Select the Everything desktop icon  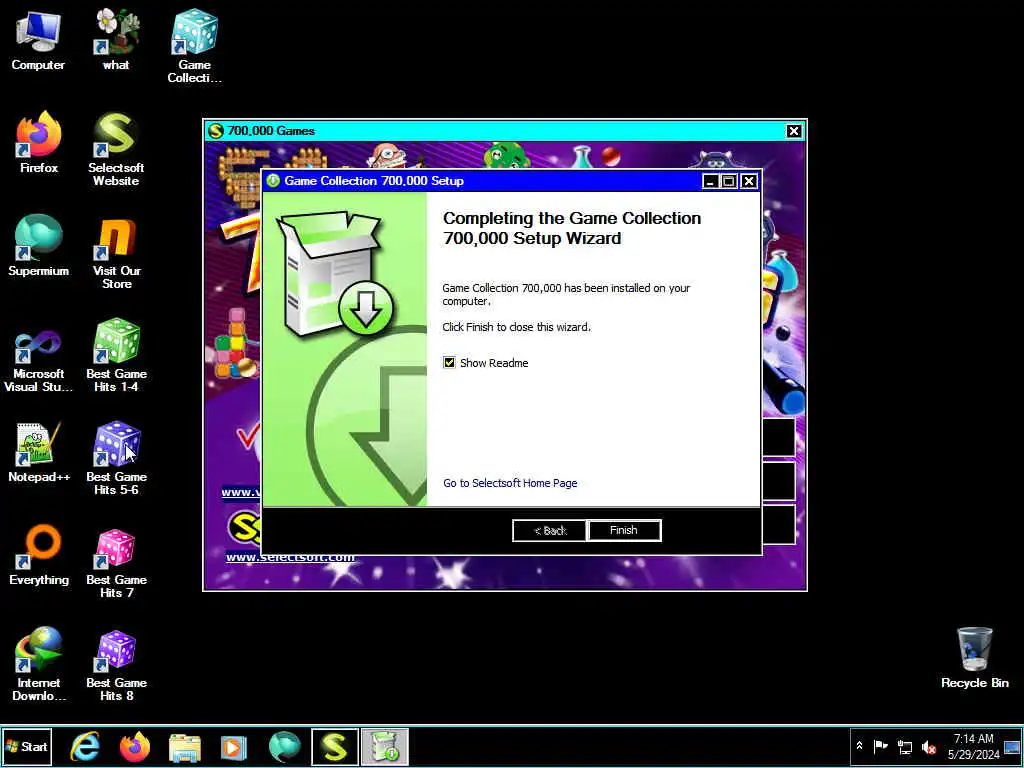[39, 555]
